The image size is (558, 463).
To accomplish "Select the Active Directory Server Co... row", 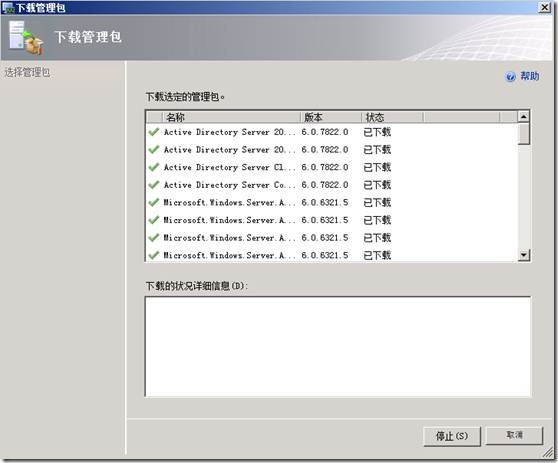I will click(x=332, y=185).
